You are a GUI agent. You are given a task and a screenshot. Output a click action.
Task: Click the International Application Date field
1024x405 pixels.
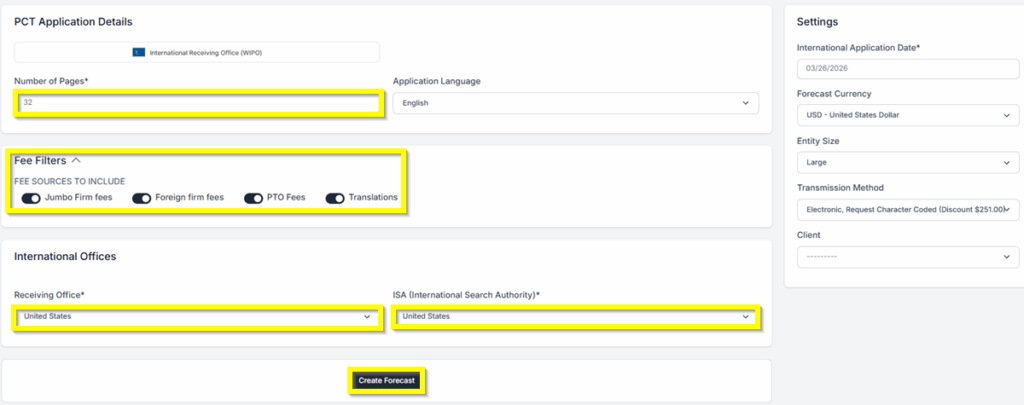pyautogui.click(x=907, y=68)
